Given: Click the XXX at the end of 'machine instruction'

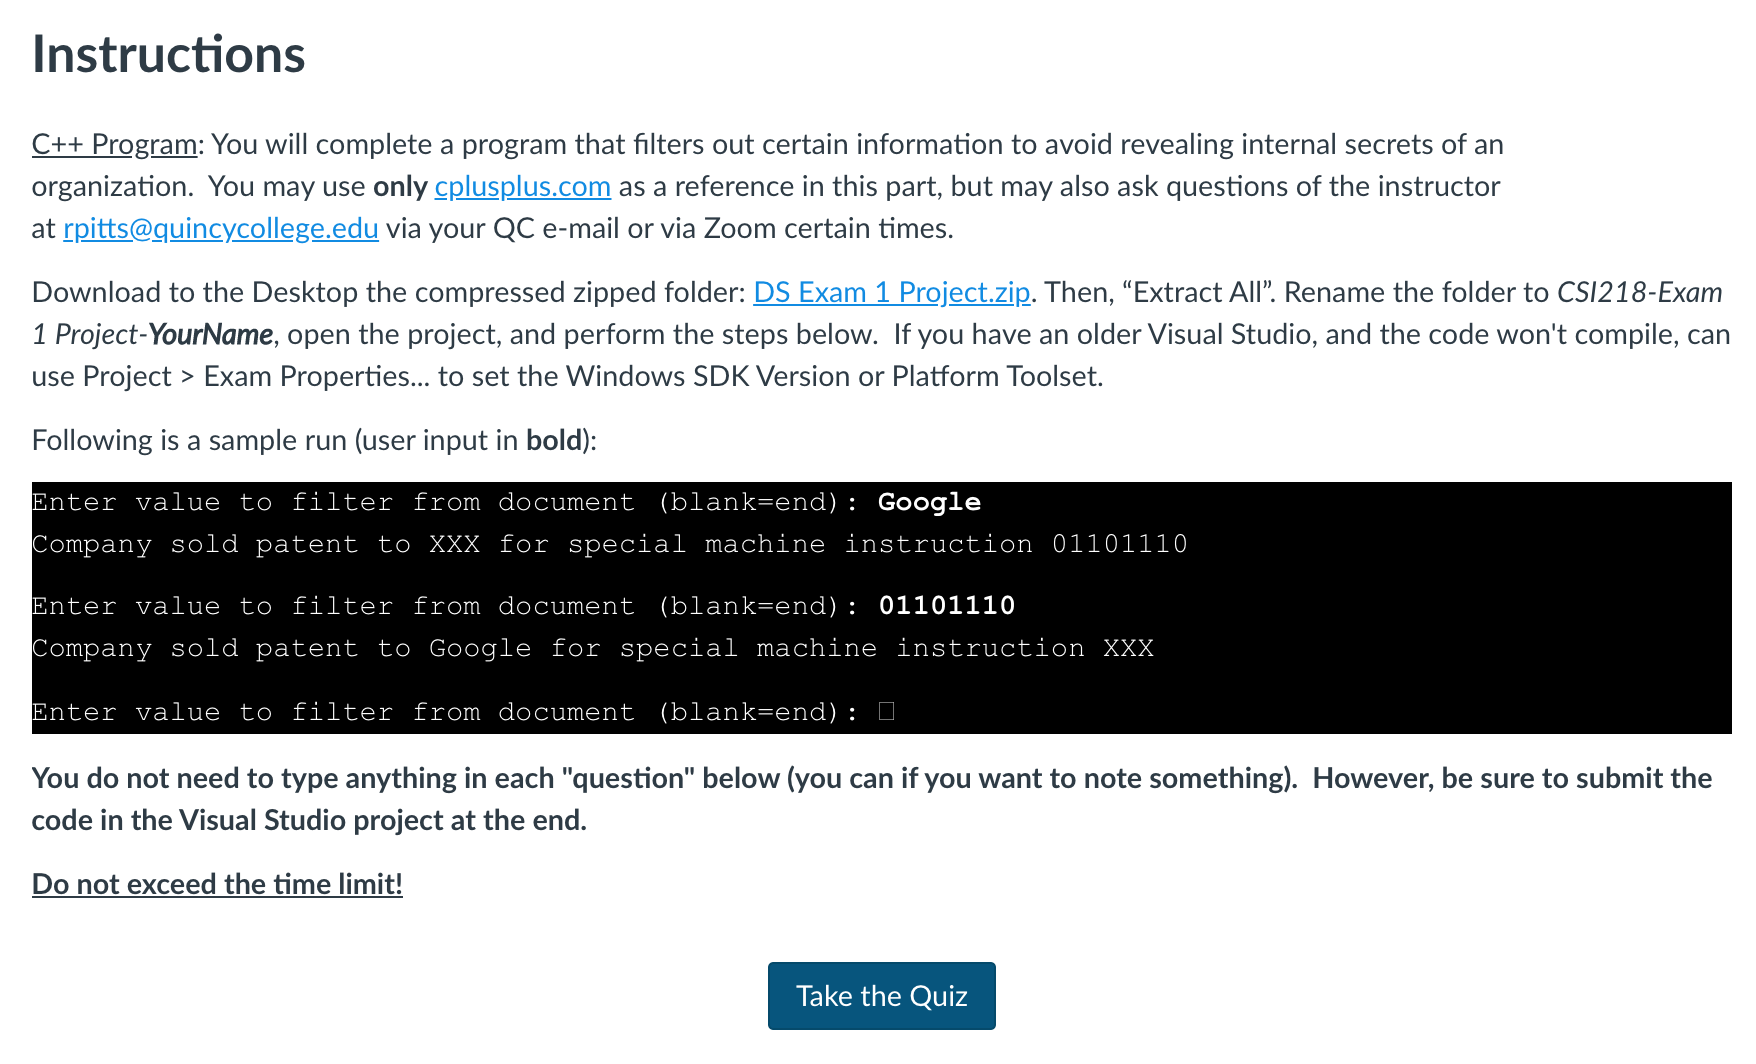Looking at the screenshot, I should click(1128, 649).
